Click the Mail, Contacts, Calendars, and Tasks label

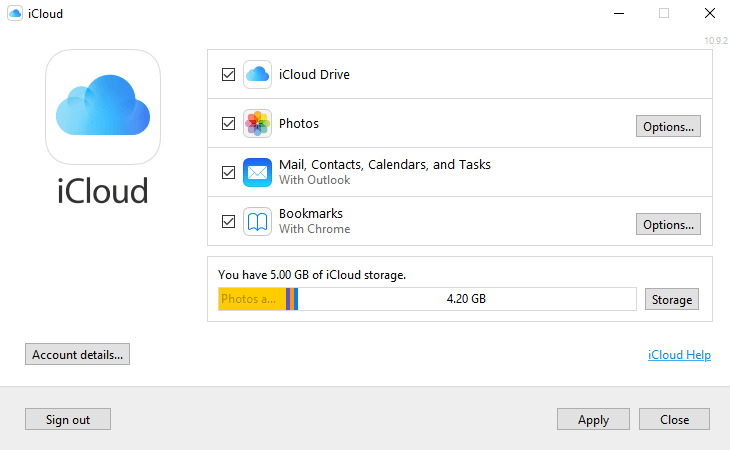click(385, 164)
